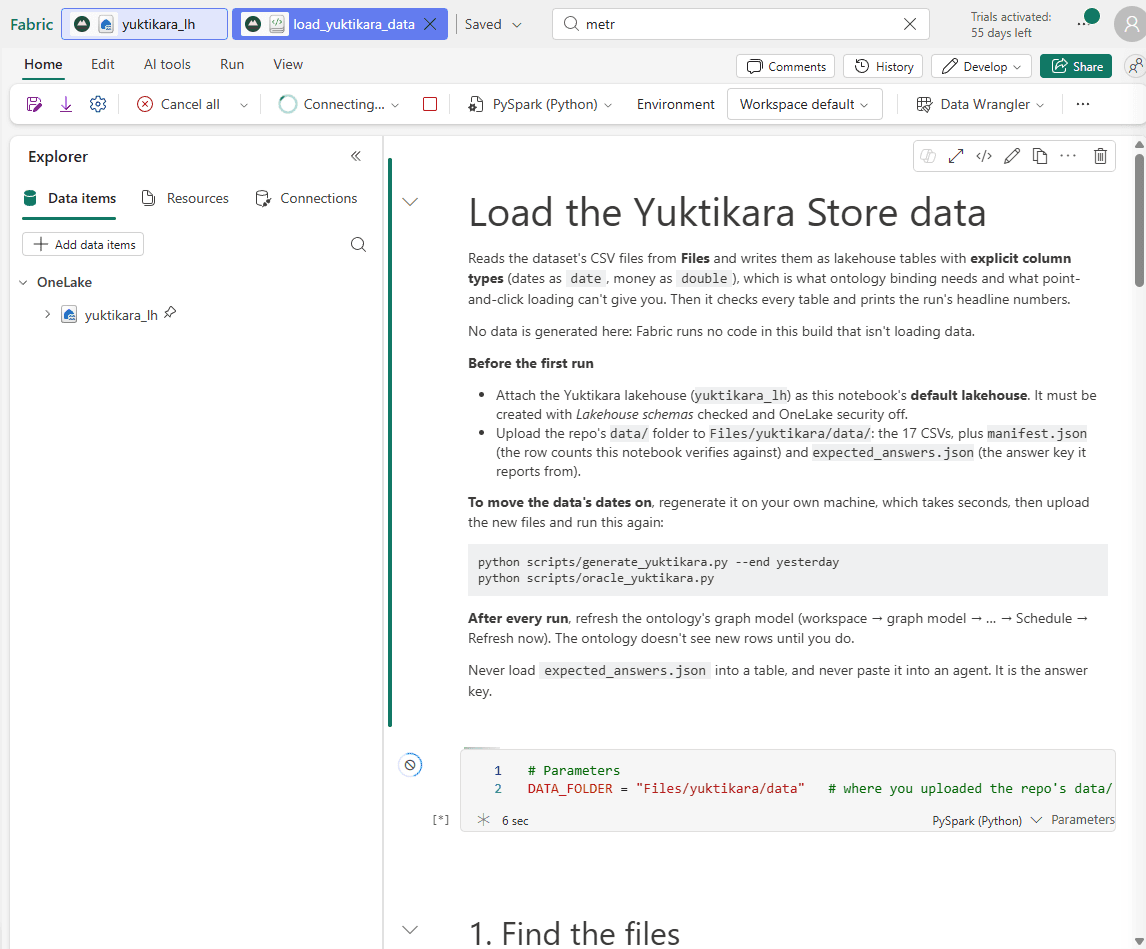Cancel the running Parameters cell
The height and width of the screenshot is (949, 1146).
point(410,765)
